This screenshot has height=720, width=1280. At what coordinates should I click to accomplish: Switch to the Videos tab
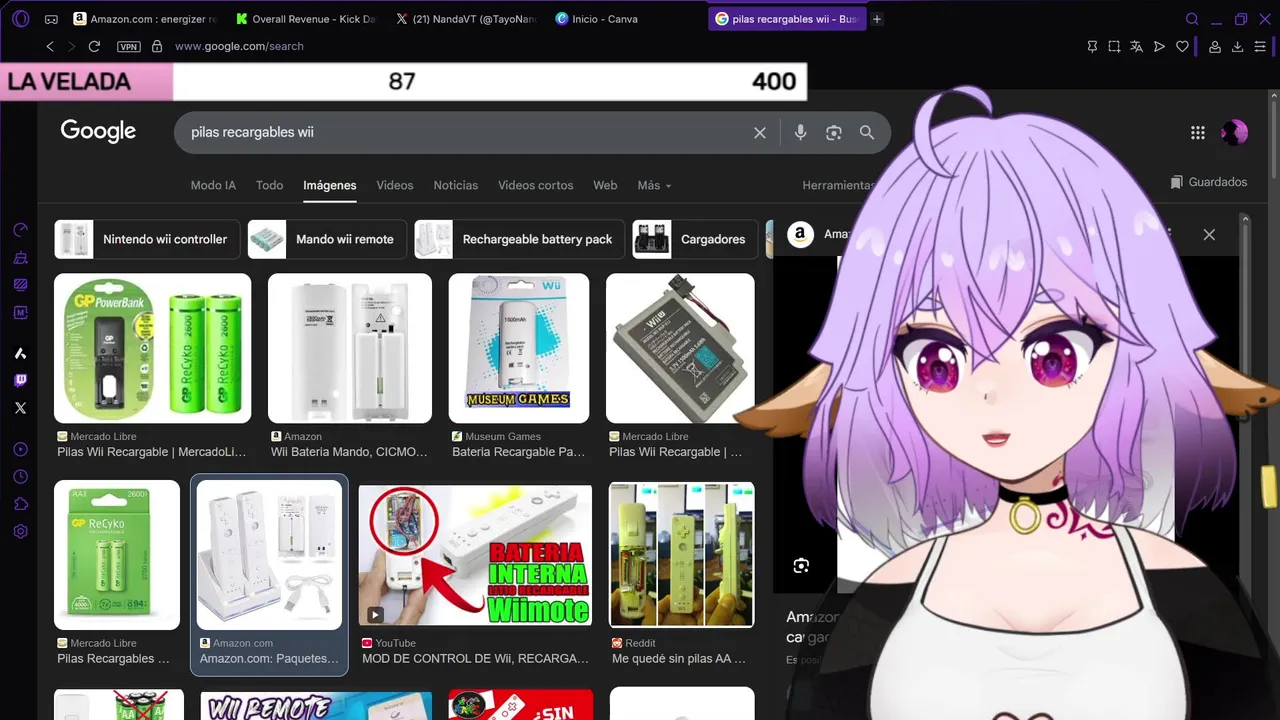pos(395,185)
